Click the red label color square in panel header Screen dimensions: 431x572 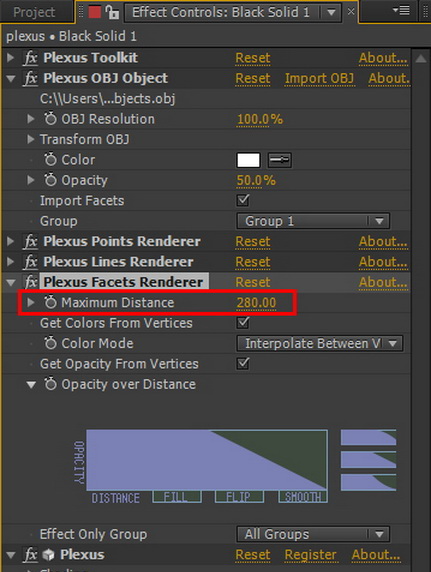click(95, 12)
